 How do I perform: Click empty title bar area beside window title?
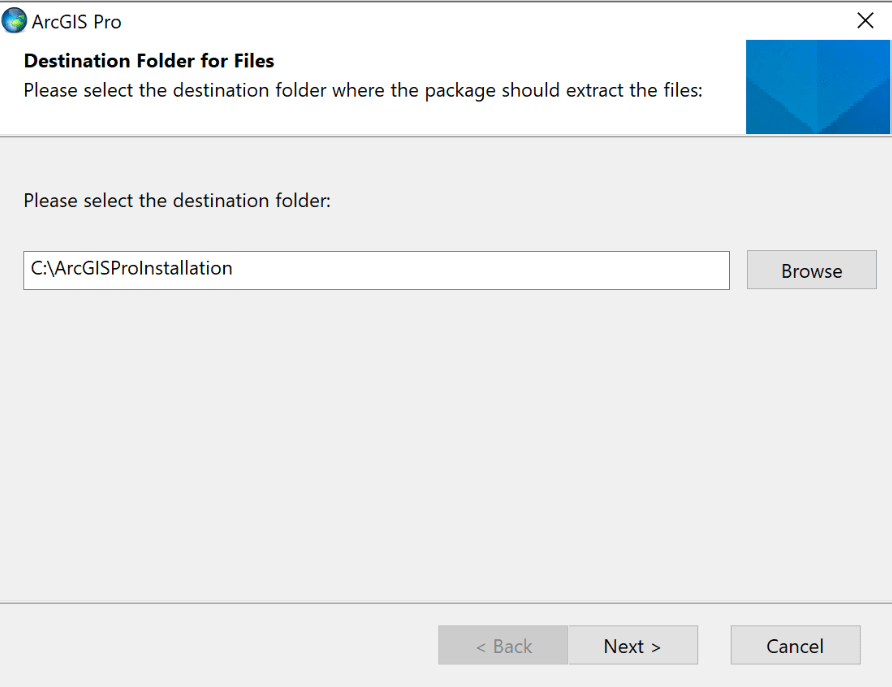(x=450, y=21)
